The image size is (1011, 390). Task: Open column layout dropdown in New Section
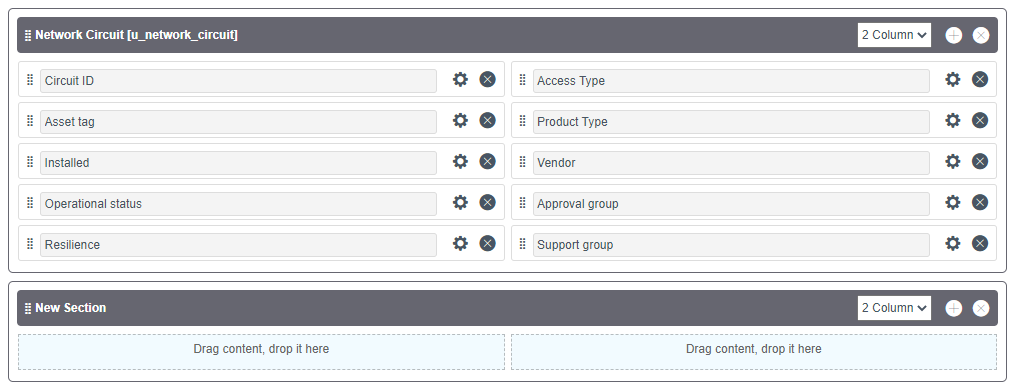(894, 307)
